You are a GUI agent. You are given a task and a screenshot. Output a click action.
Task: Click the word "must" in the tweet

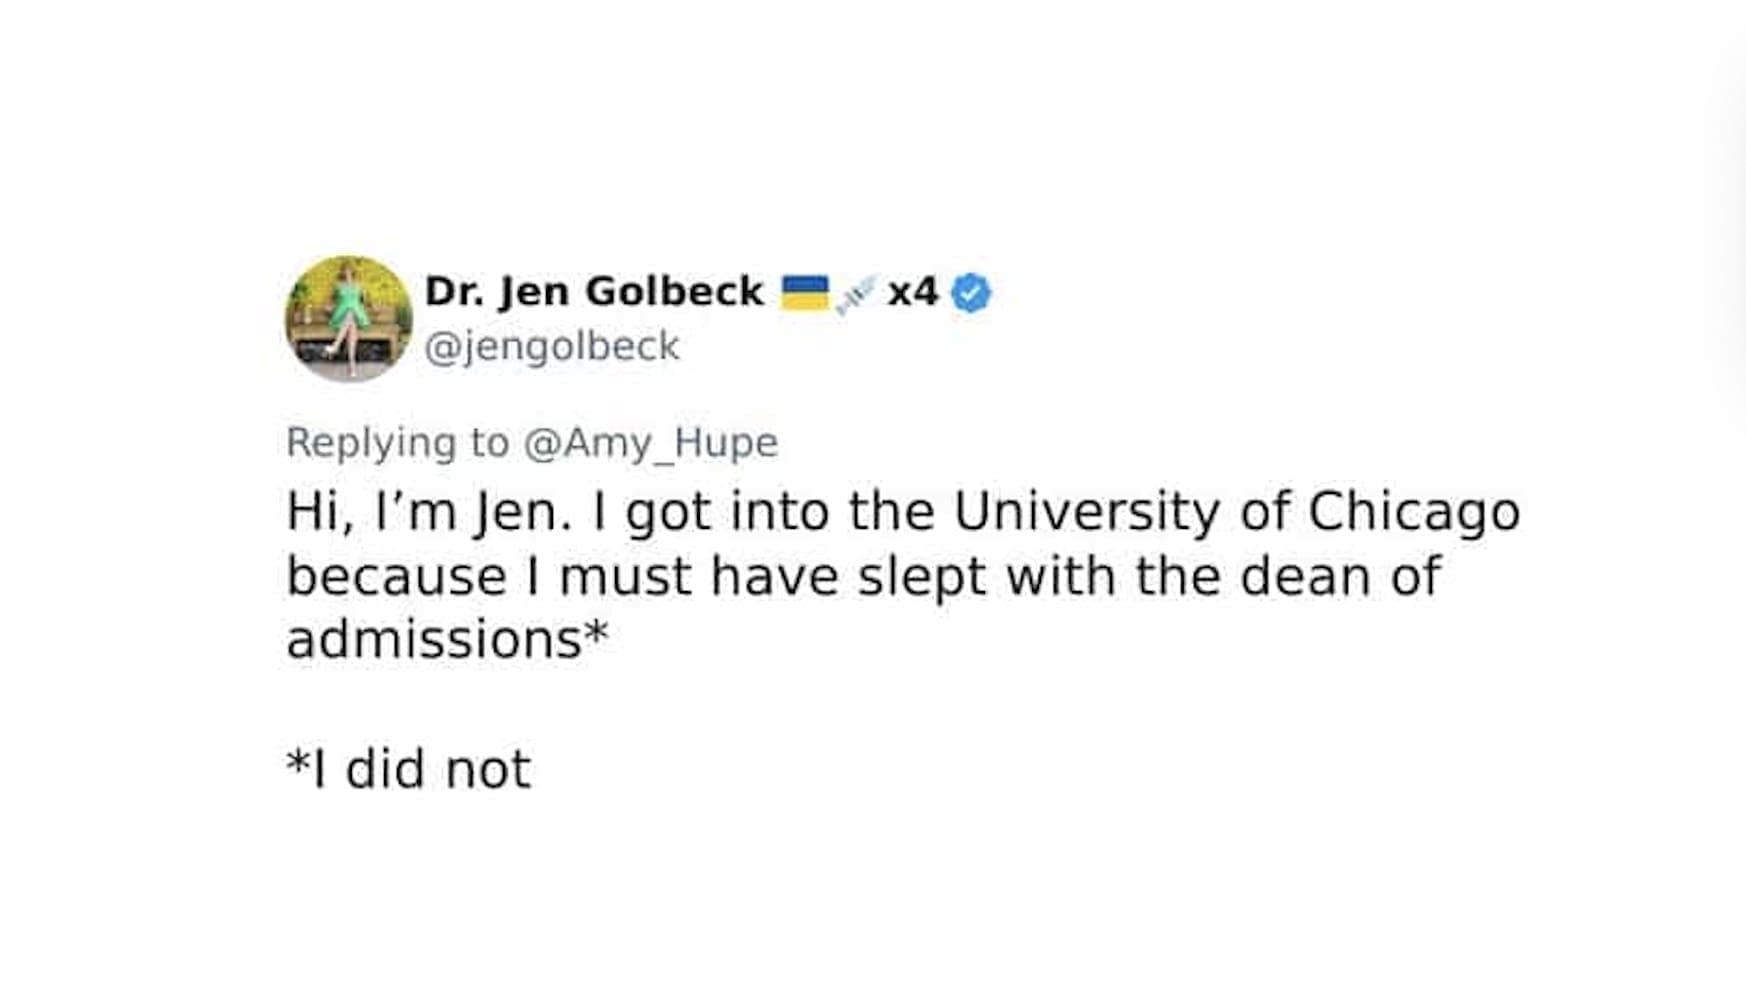pyautogui.click(x=625, y=577)
